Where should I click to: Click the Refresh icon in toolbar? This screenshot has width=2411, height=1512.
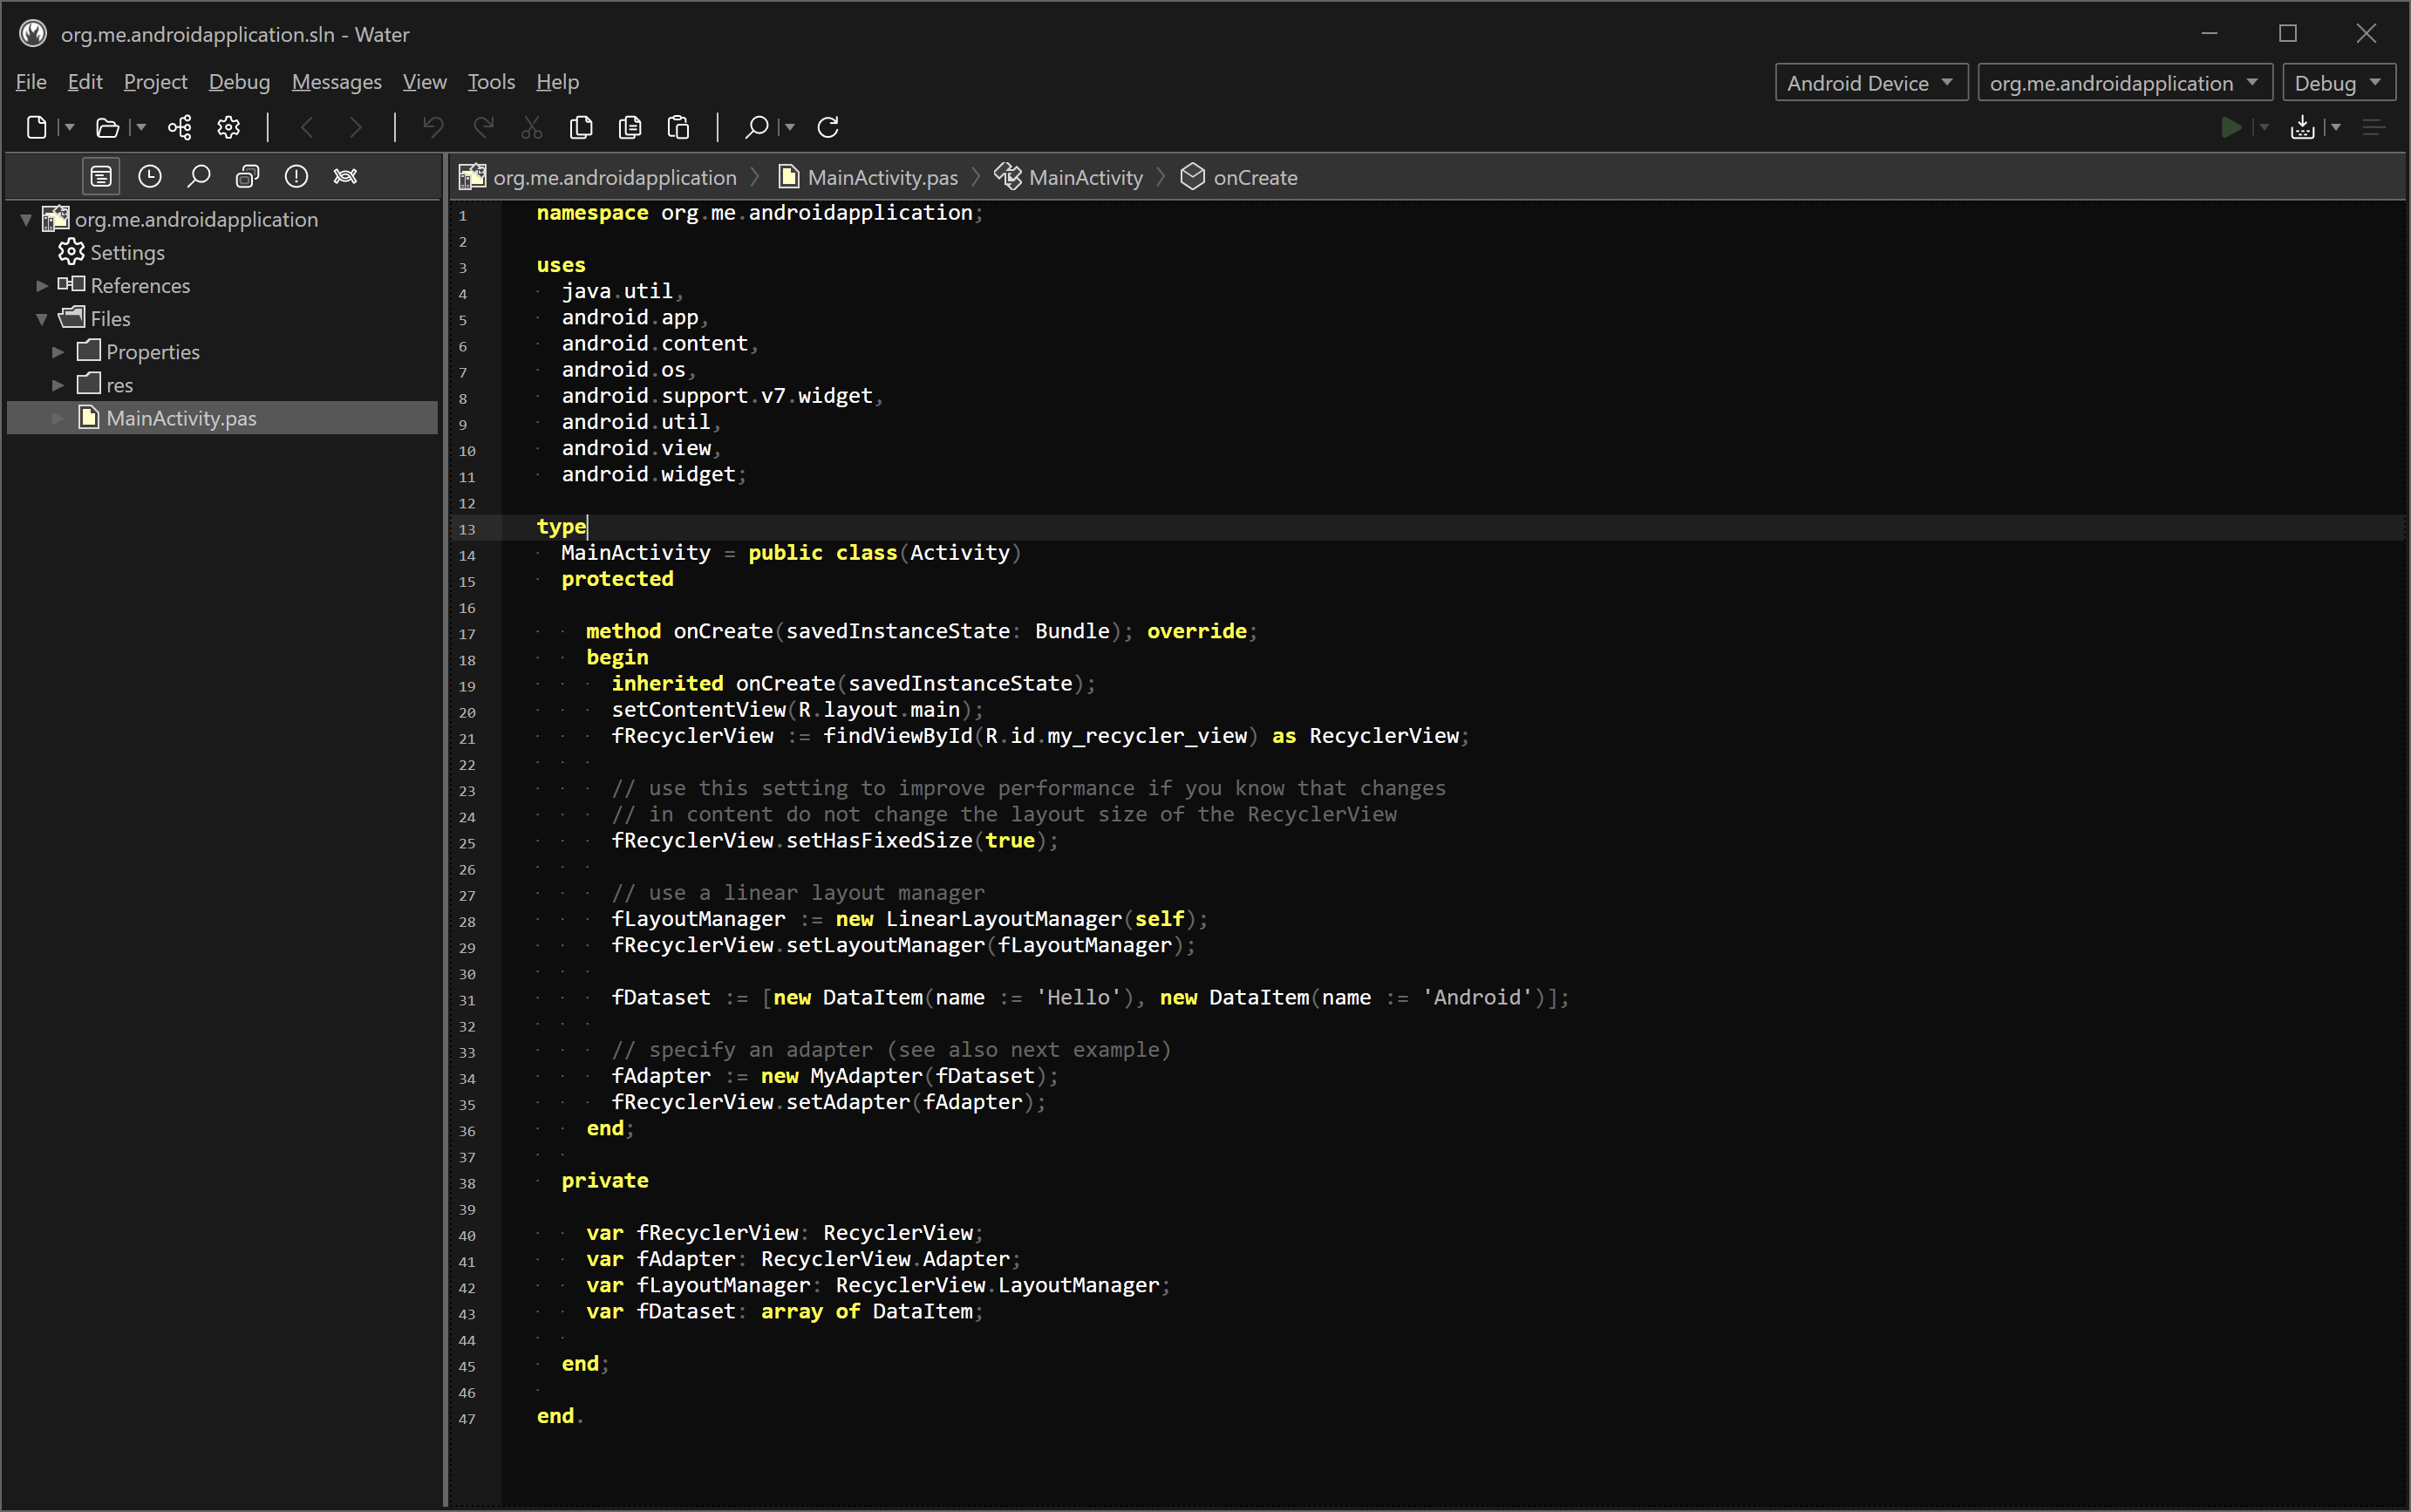tap(828, 127)
